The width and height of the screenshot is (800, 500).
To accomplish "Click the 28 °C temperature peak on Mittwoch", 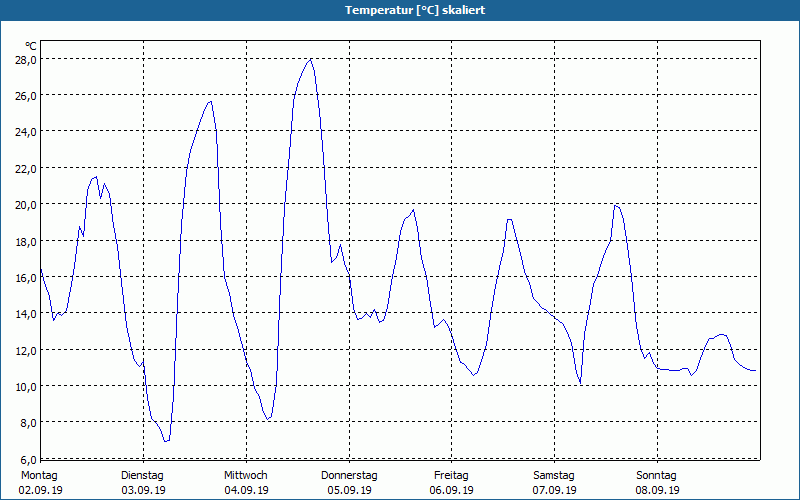I will (x=311, y=59).
